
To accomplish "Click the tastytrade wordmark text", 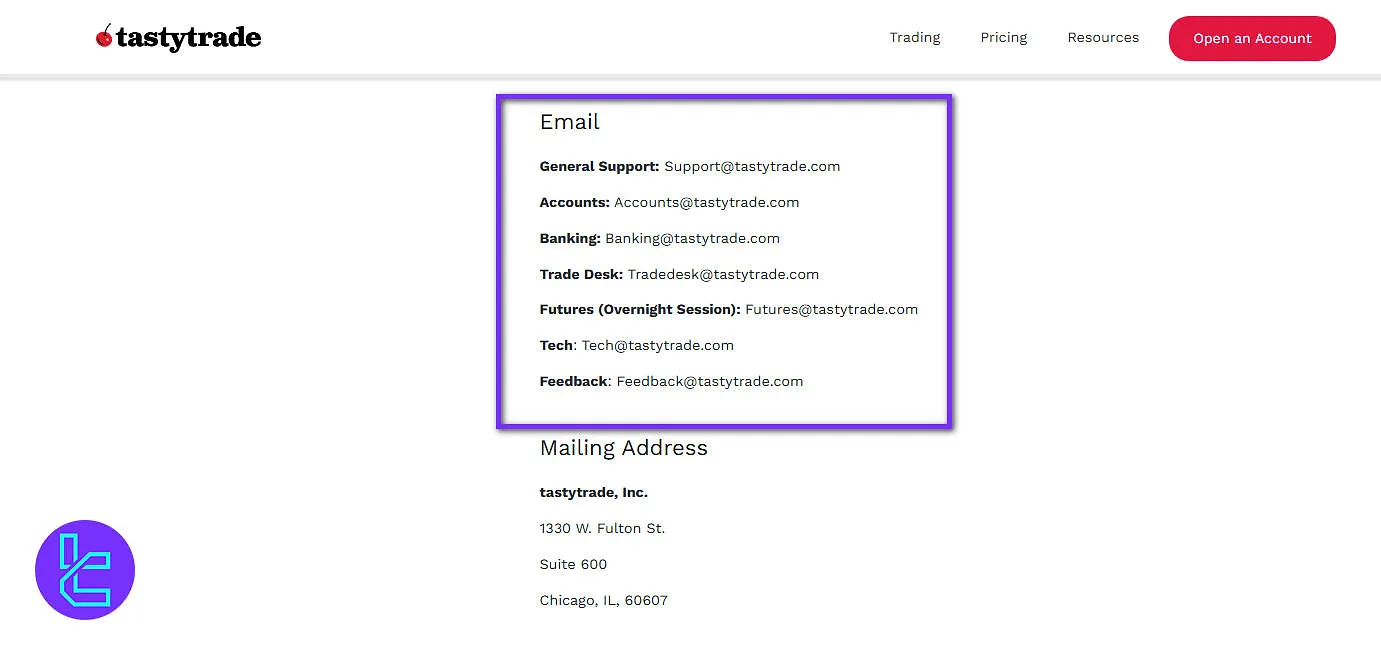I will (188, 38).
